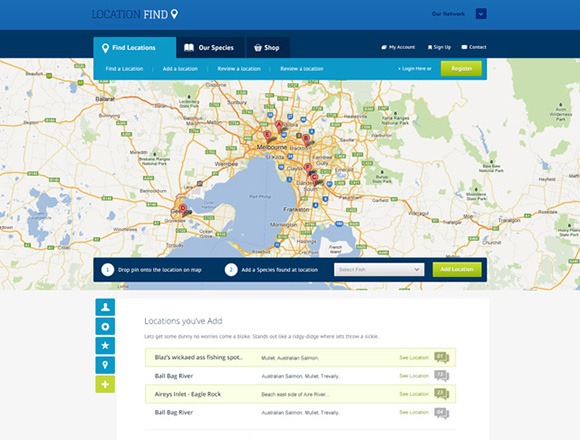The width and height of the screenshot is (580, 440).
Task: Open the Add a location submenu link
Action: pyautogui.click(x=180, y=69)
